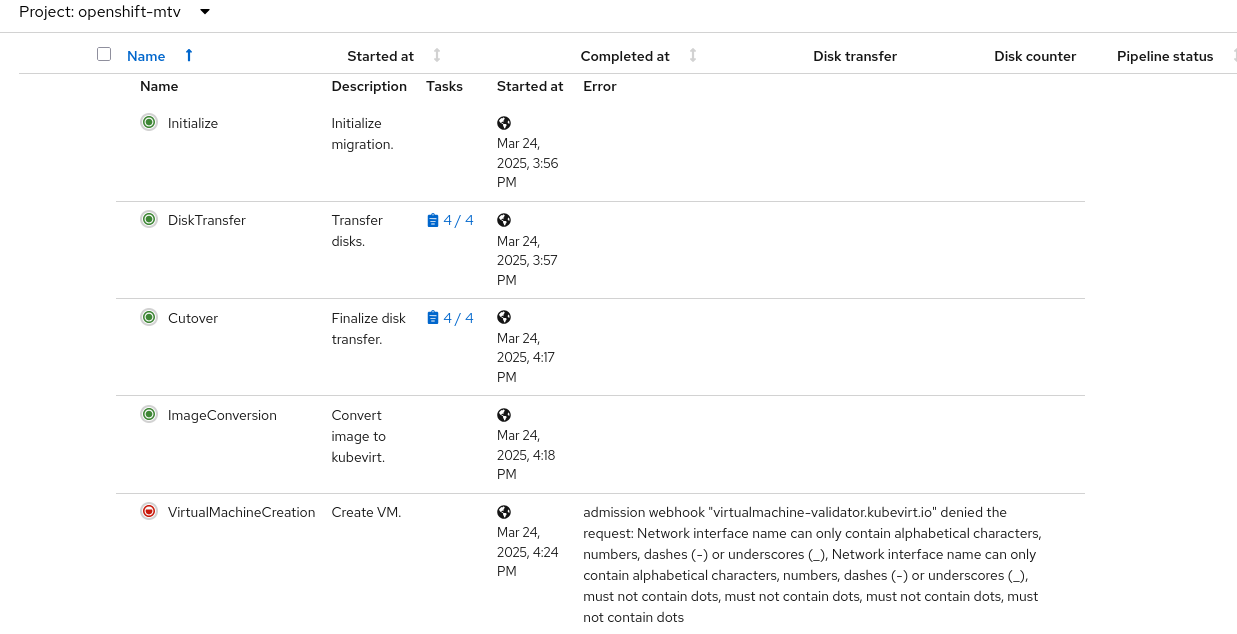
Task: Click the Started at sort arrows
Action: [437, 56]
